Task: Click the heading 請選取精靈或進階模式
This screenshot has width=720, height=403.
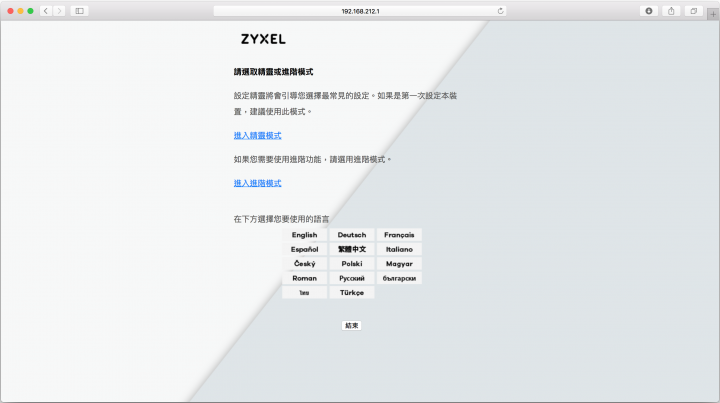Action: tap(273, 72)
